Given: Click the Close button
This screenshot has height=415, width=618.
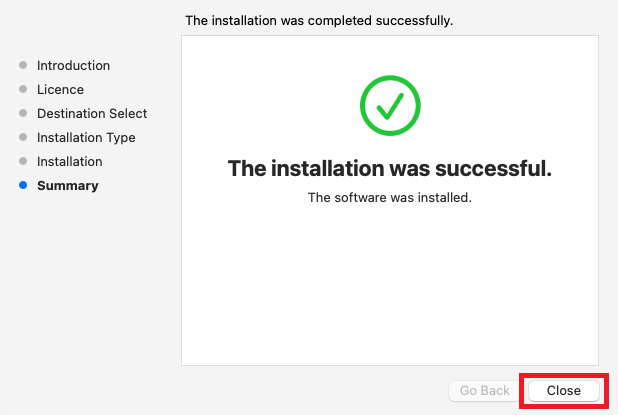Looking at the screenshot, I should click(x=563, y=391).
